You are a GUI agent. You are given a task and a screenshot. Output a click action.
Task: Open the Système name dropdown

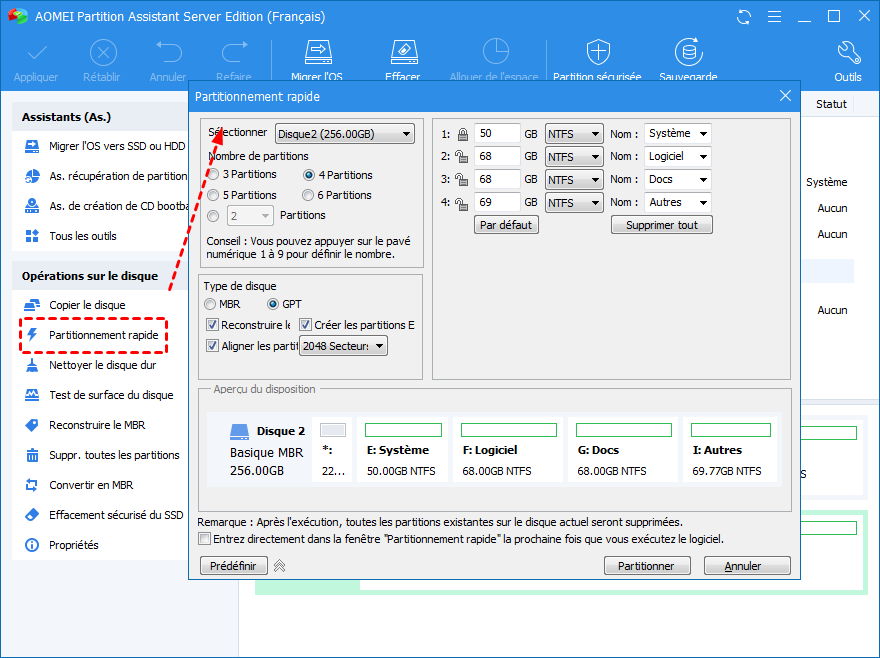point(678,134)
